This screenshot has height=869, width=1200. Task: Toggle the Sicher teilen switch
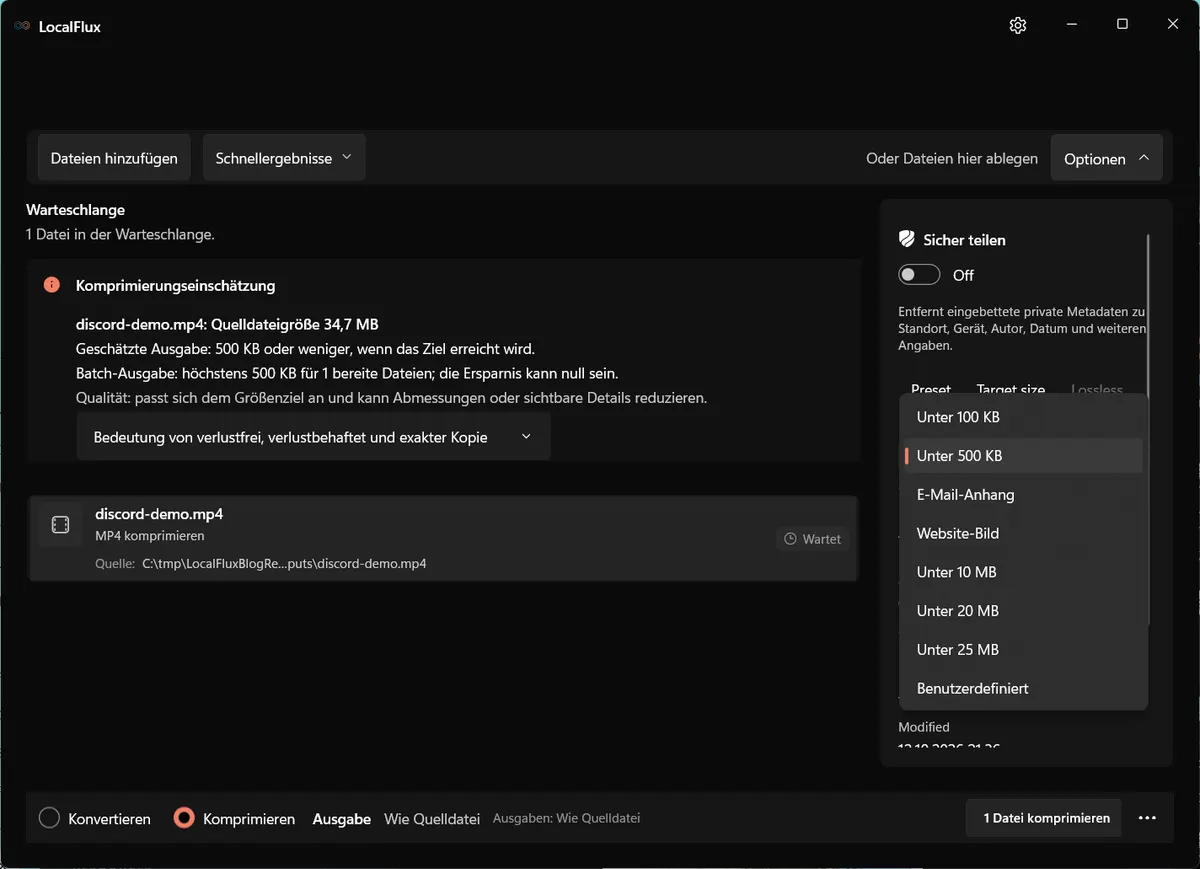(x=919, y=275)
